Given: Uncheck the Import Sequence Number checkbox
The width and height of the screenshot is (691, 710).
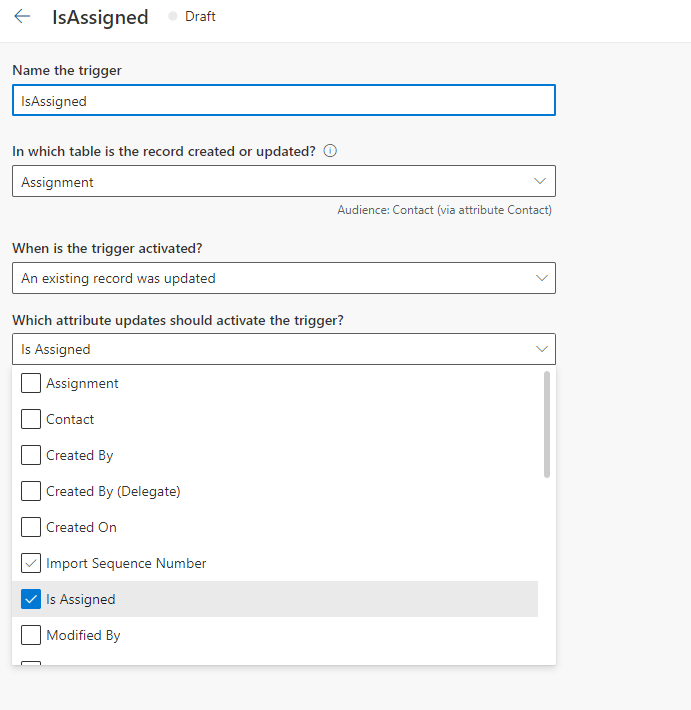Looking at the screenshot, I should [x=31, y=563].
